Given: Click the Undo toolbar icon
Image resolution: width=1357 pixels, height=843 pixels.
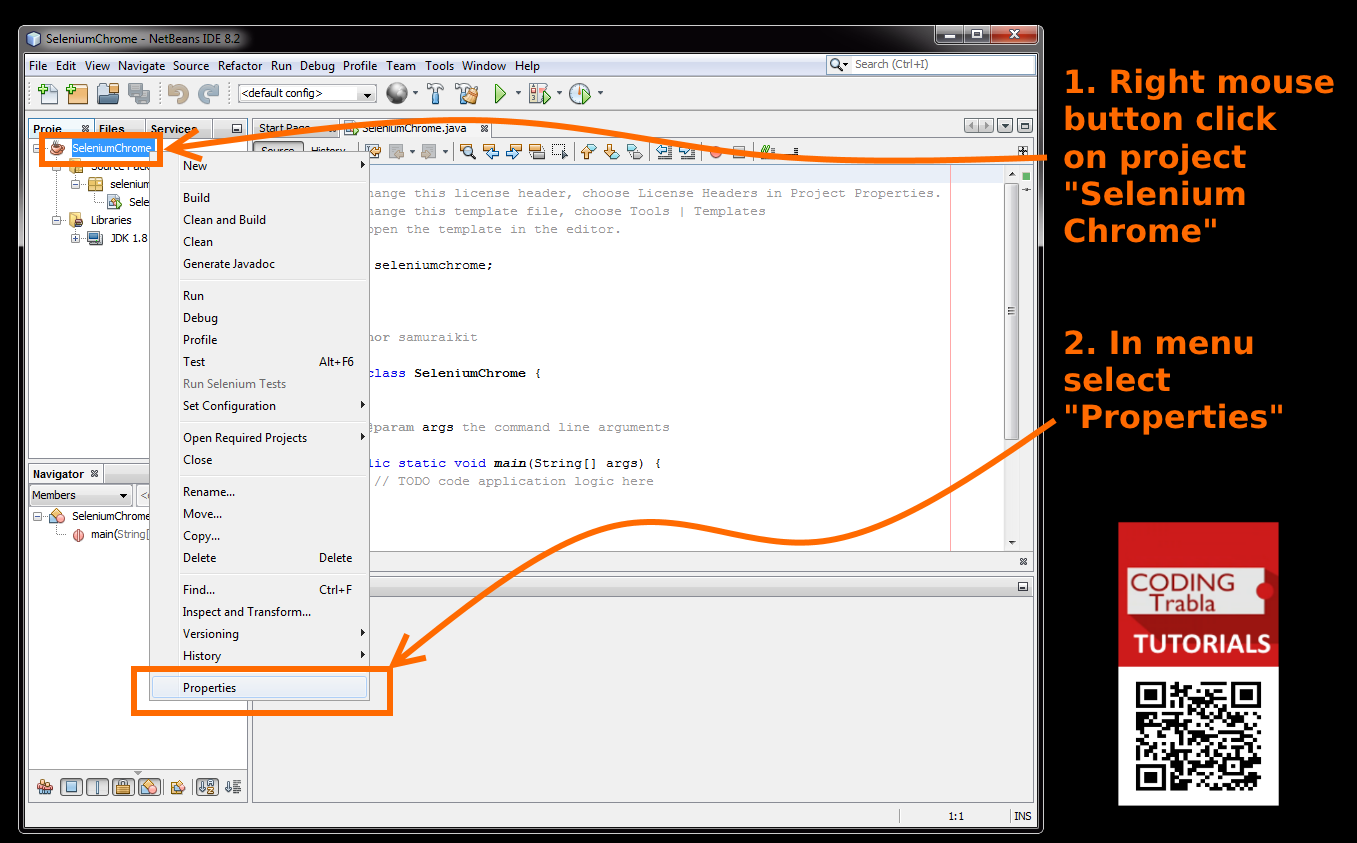Looking at the screenshot, I should tap(178, 93).
